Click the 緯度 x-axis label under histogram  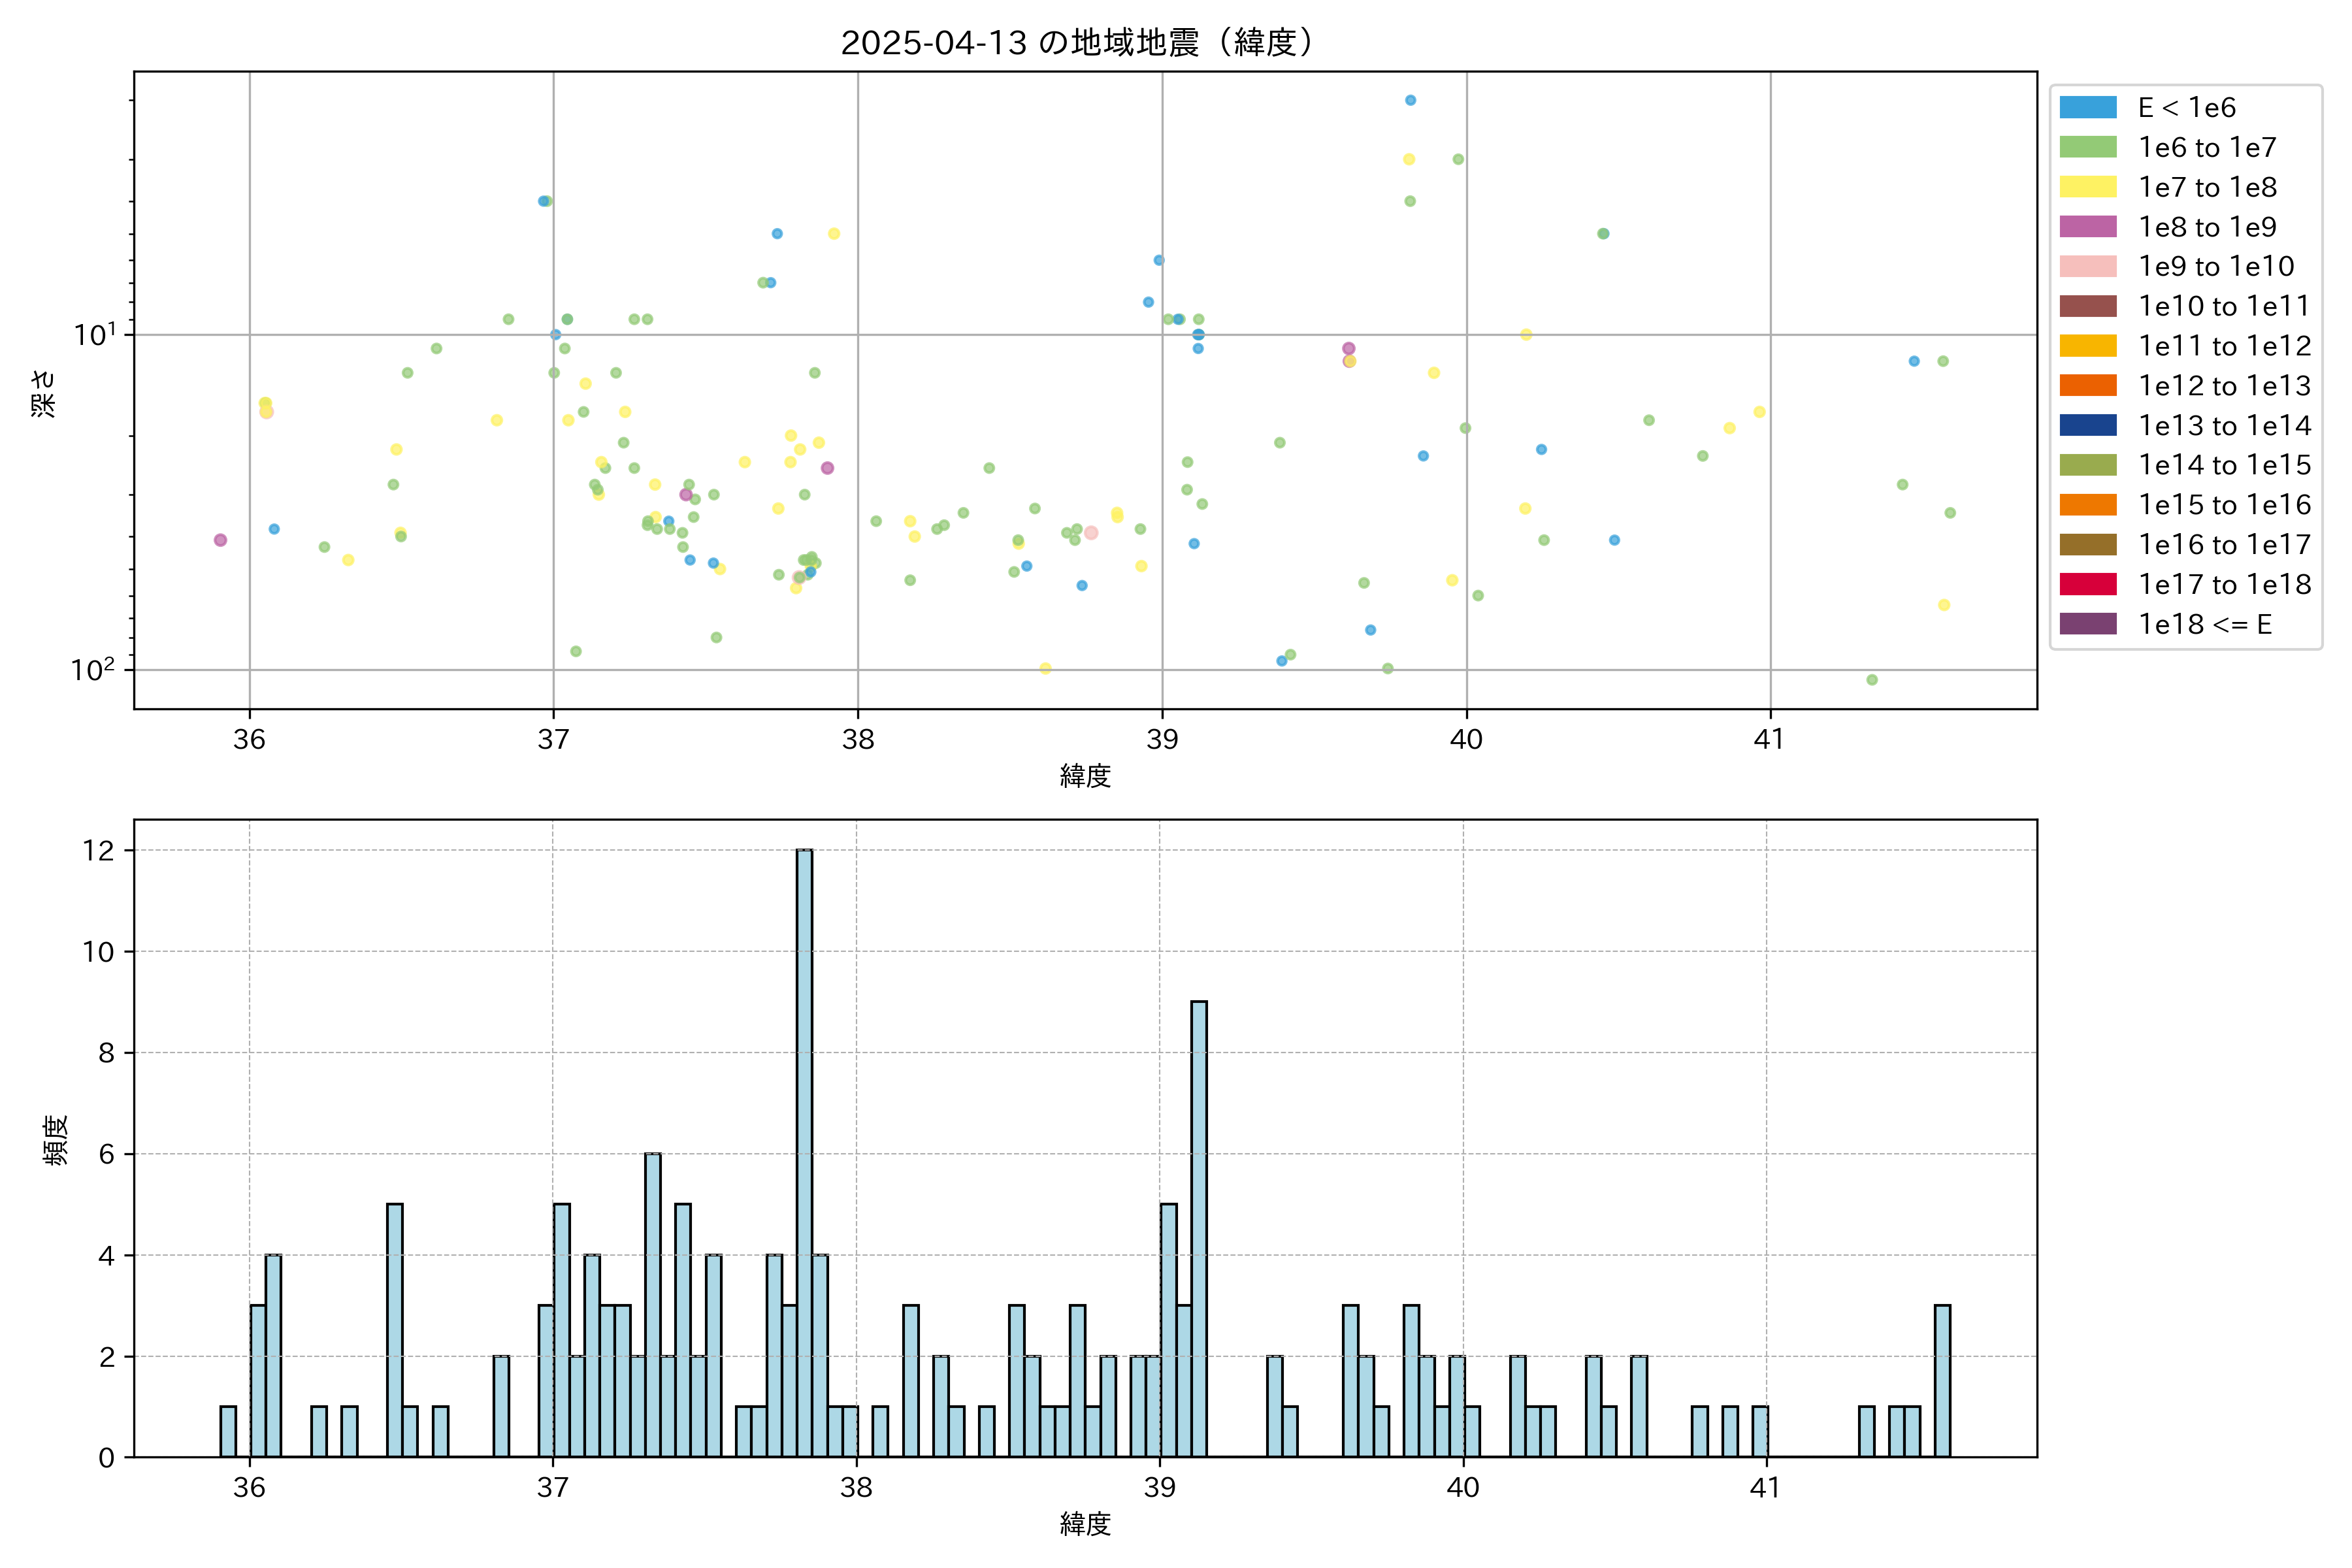(1085, 1523)
